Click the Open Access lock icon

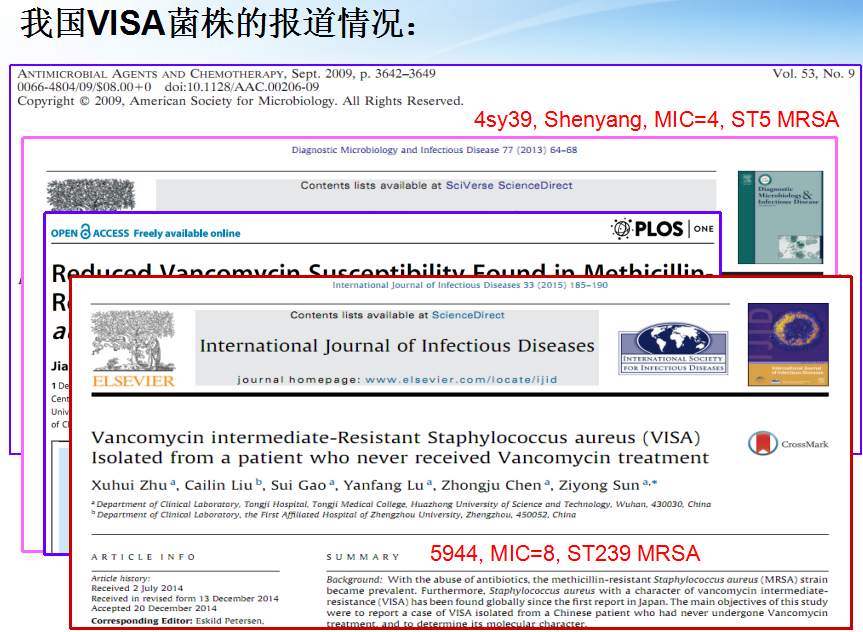click(x=85, y=233)
